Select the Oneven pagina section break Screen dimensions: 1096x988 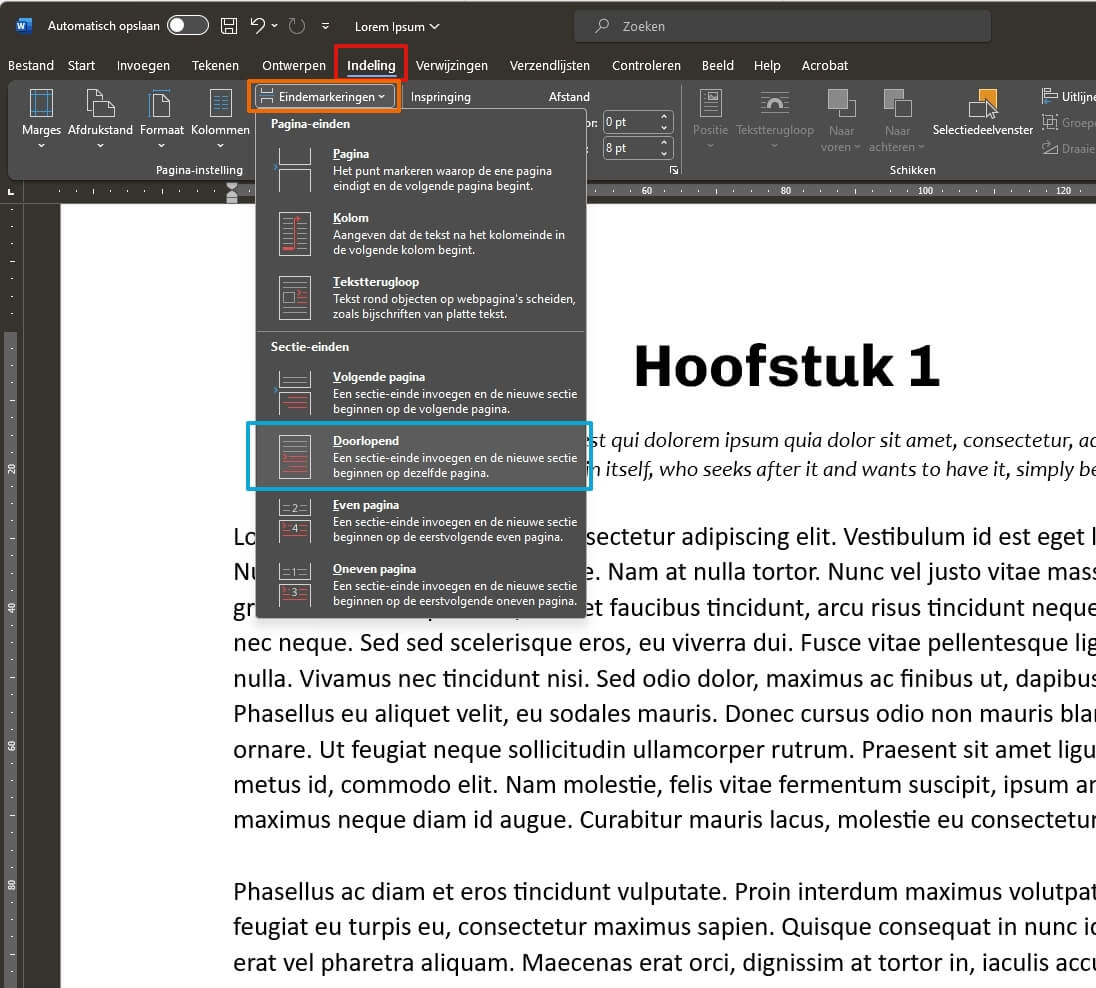420,584
